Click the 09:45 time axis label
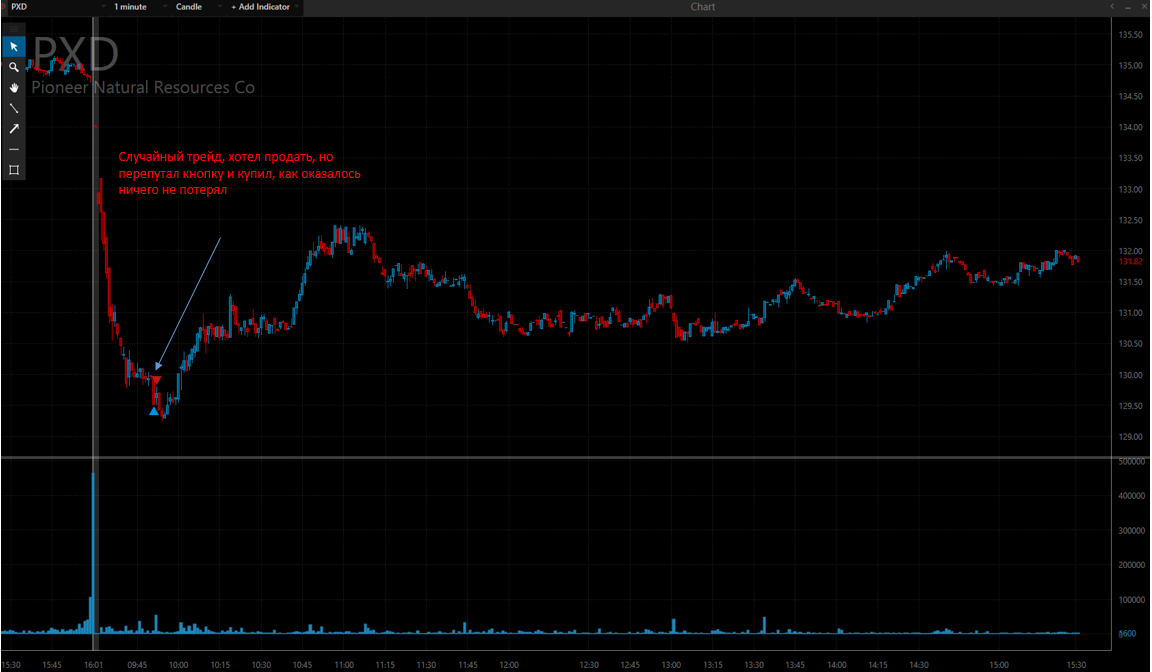1152x672 pixels. (137, 665)
